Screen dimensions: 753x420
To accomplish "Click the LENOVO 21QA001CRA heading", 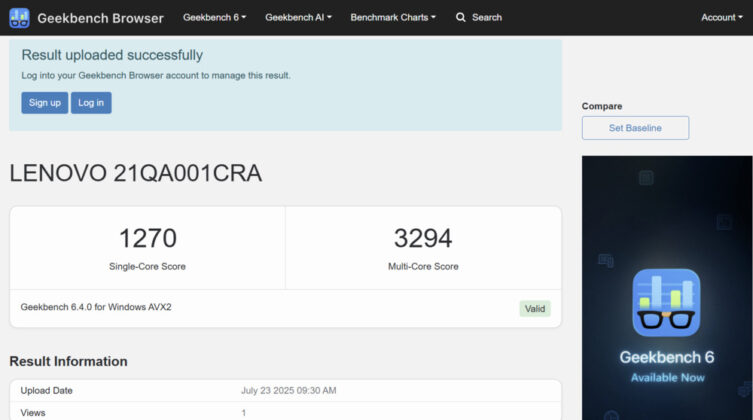I will [136, 173].
